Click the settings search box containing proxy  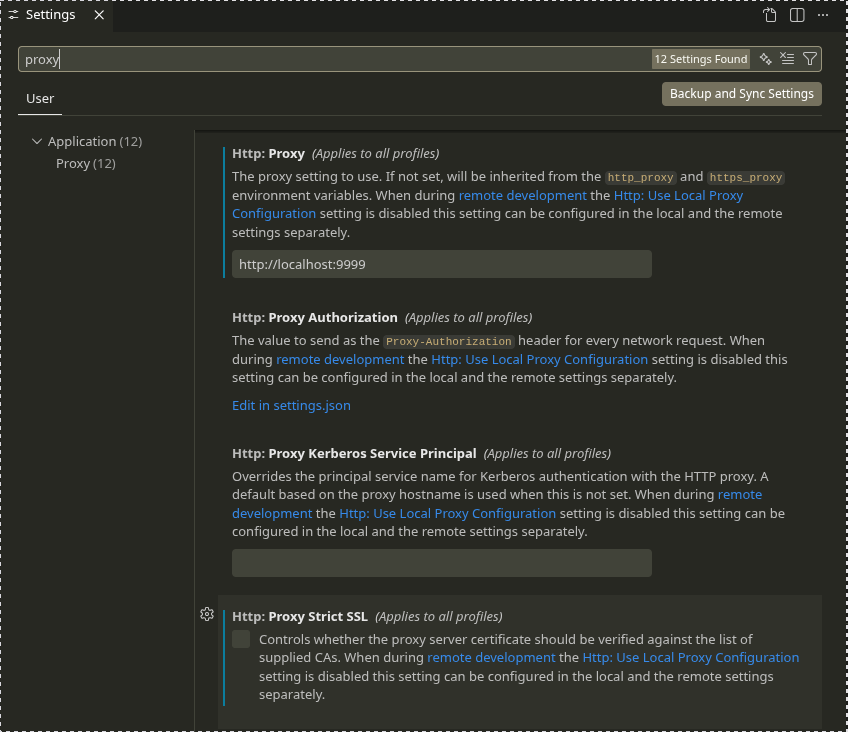330,59
